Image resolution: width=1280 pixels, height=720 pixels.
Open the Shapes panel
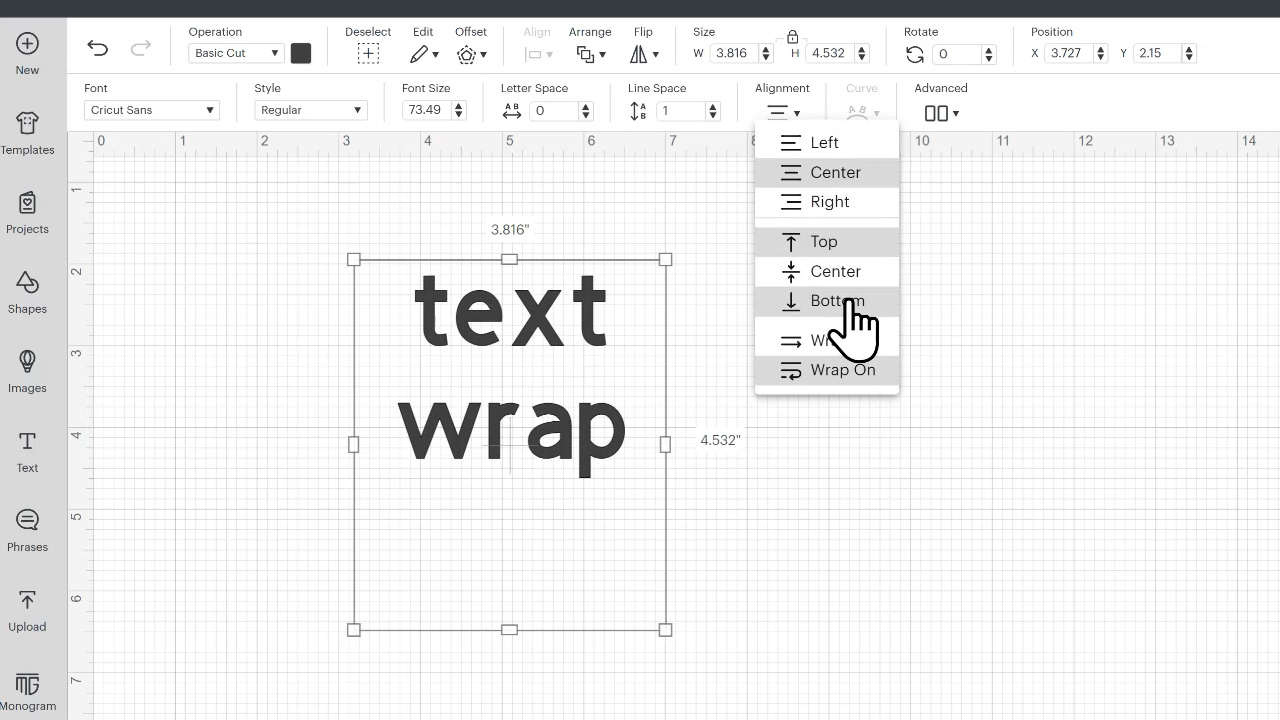(27, 292)
